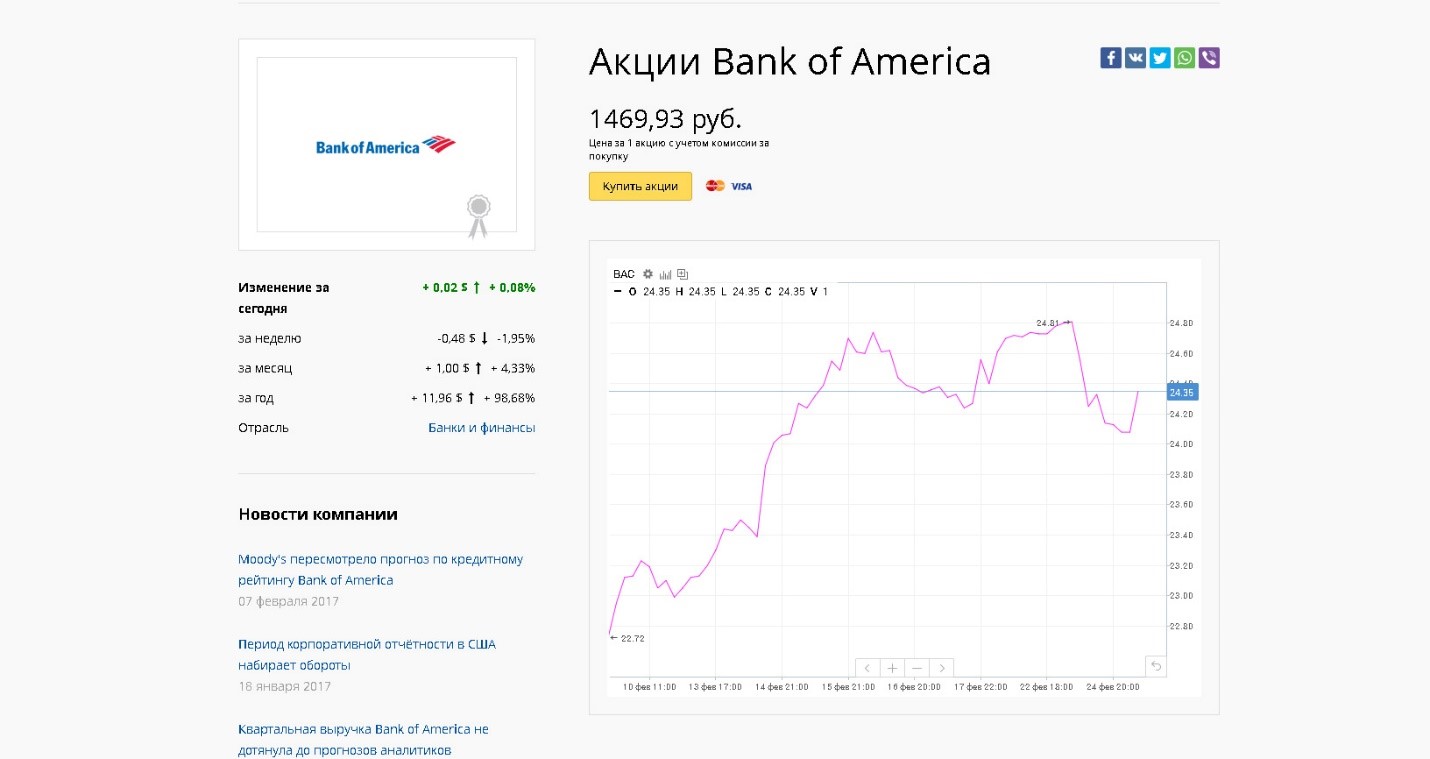This screenshot has height=759, width=1430.
Task: Click the 'Купить акции' button
Action: pyautogui.click(x=640, y=187)
